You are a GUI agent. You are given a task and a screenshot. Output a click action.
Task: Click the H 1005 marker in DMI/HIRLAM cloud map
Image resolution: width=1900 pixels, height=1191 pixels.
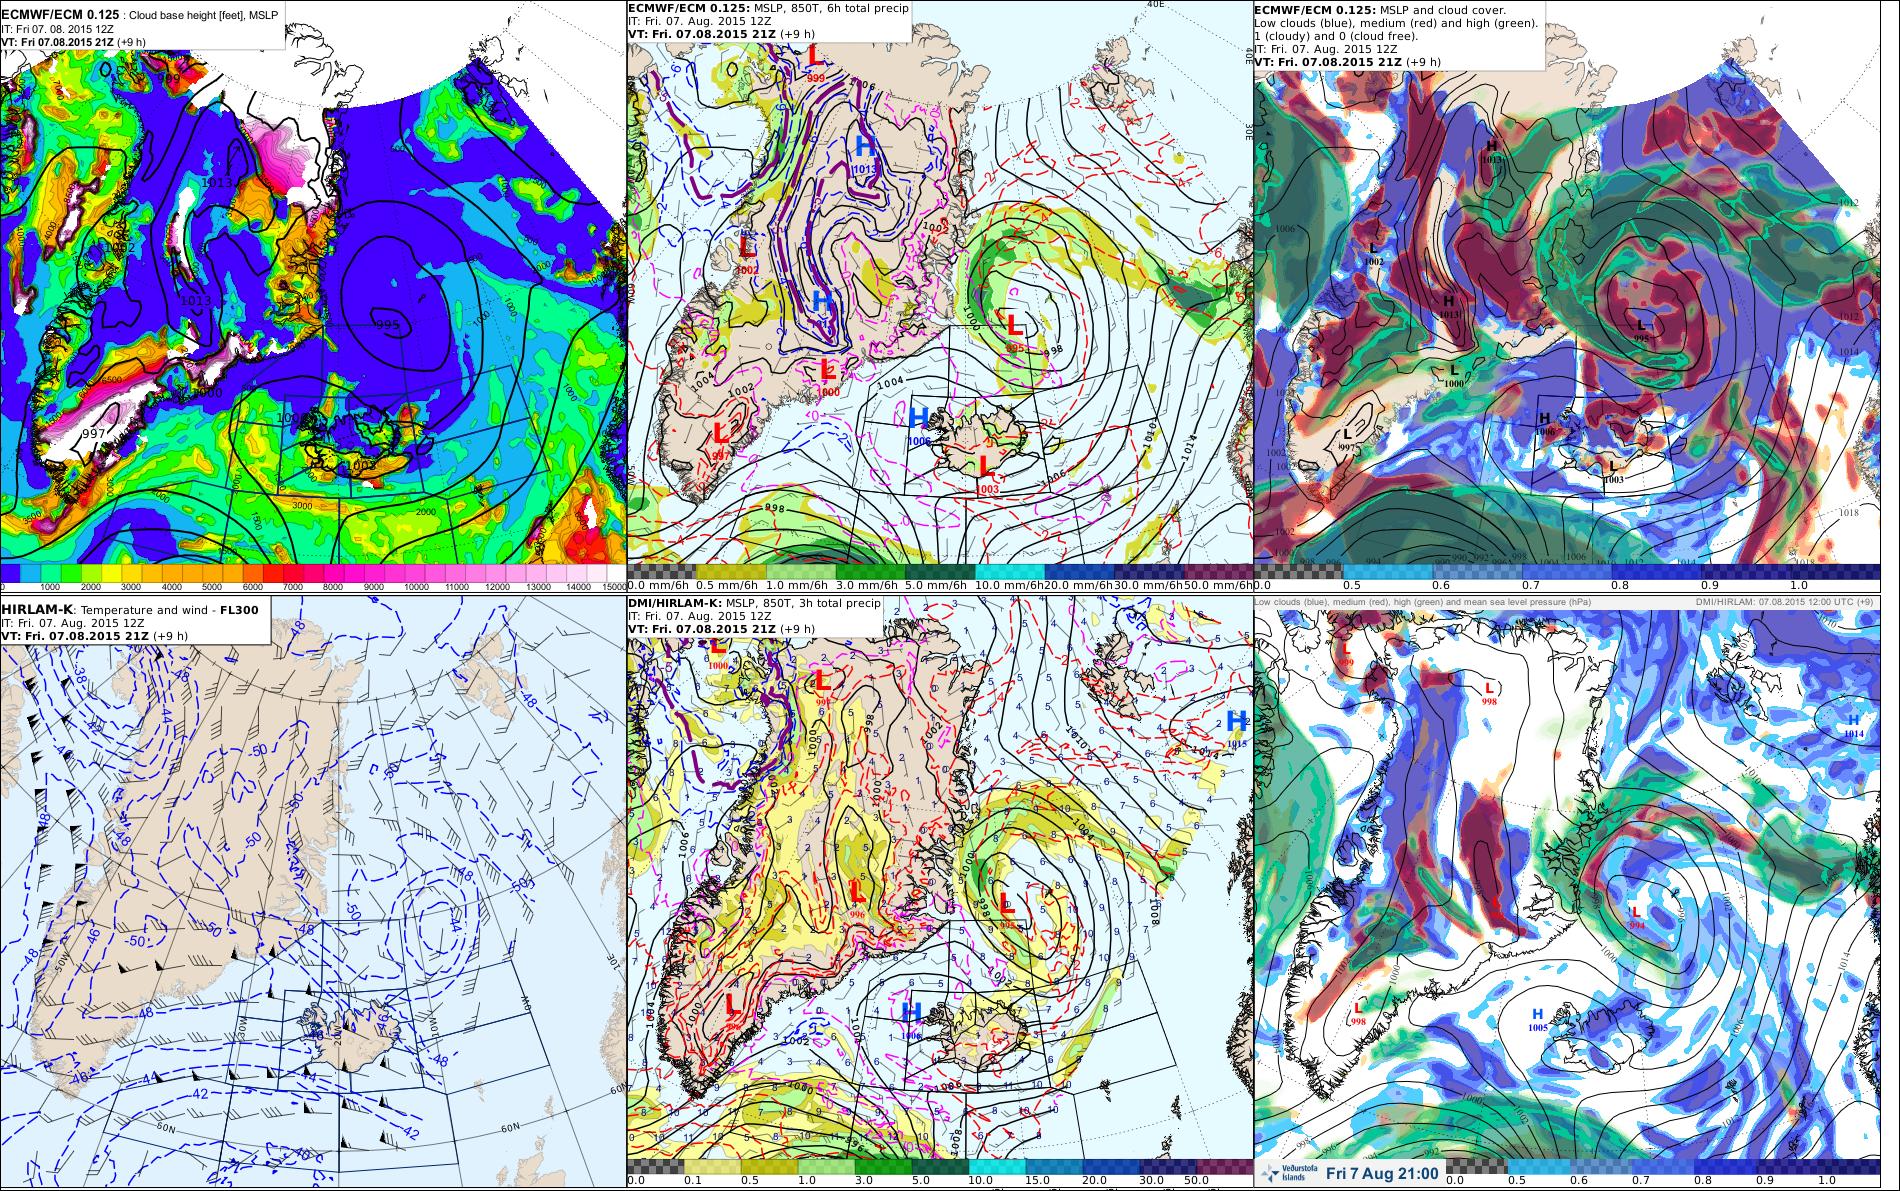point(1538,1020)
